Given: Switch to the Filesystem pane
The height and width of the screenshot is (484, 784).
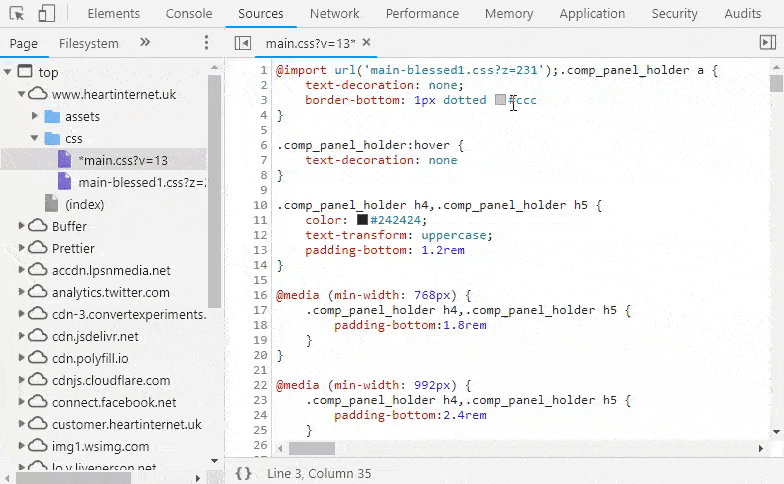Looking at the screenshot, I should pos(88,43).
